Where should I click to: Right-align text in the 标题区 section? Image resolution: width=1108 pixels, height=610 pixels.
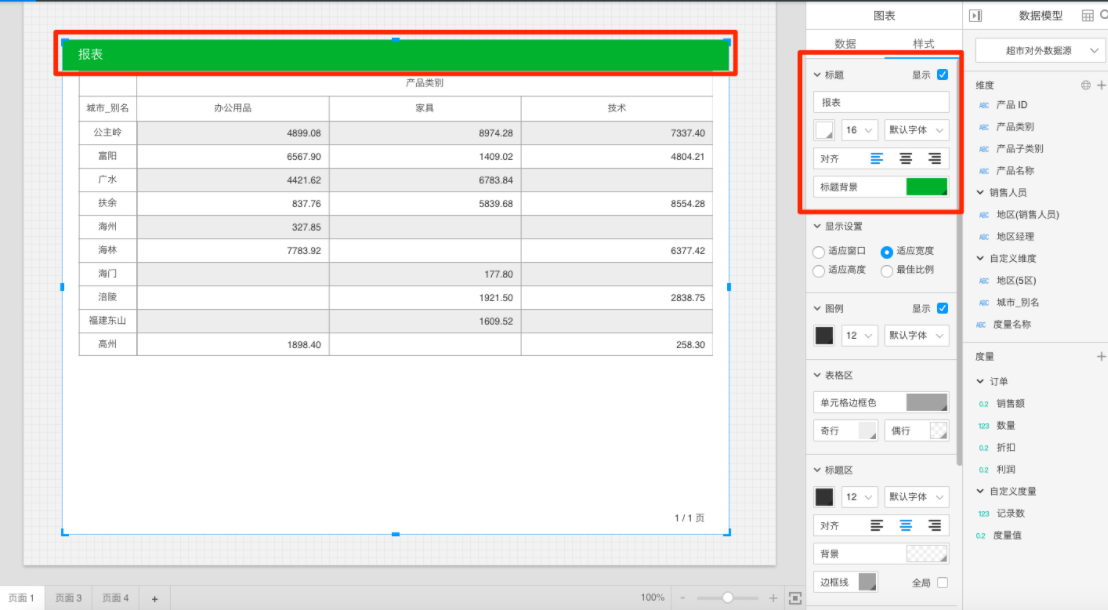tap(934, 525)
